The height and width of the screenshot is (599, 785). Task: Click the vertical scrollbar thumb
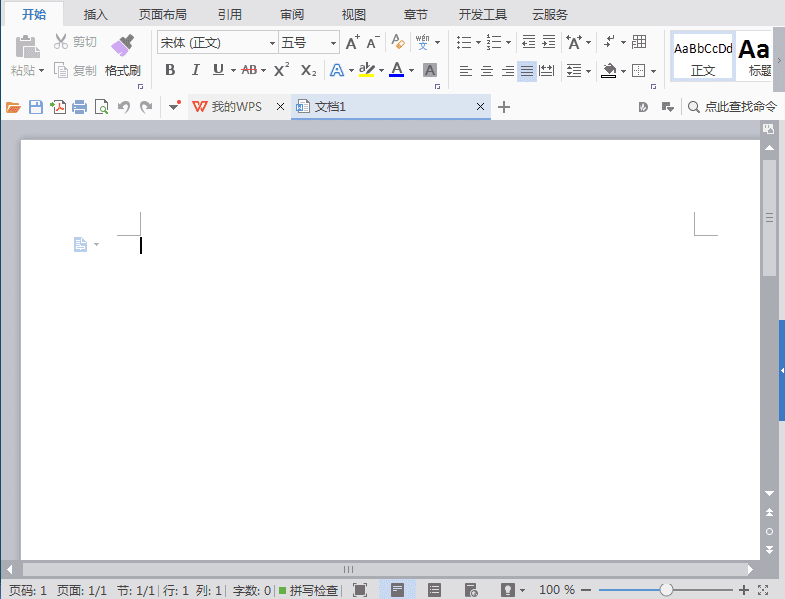(769, 217)
